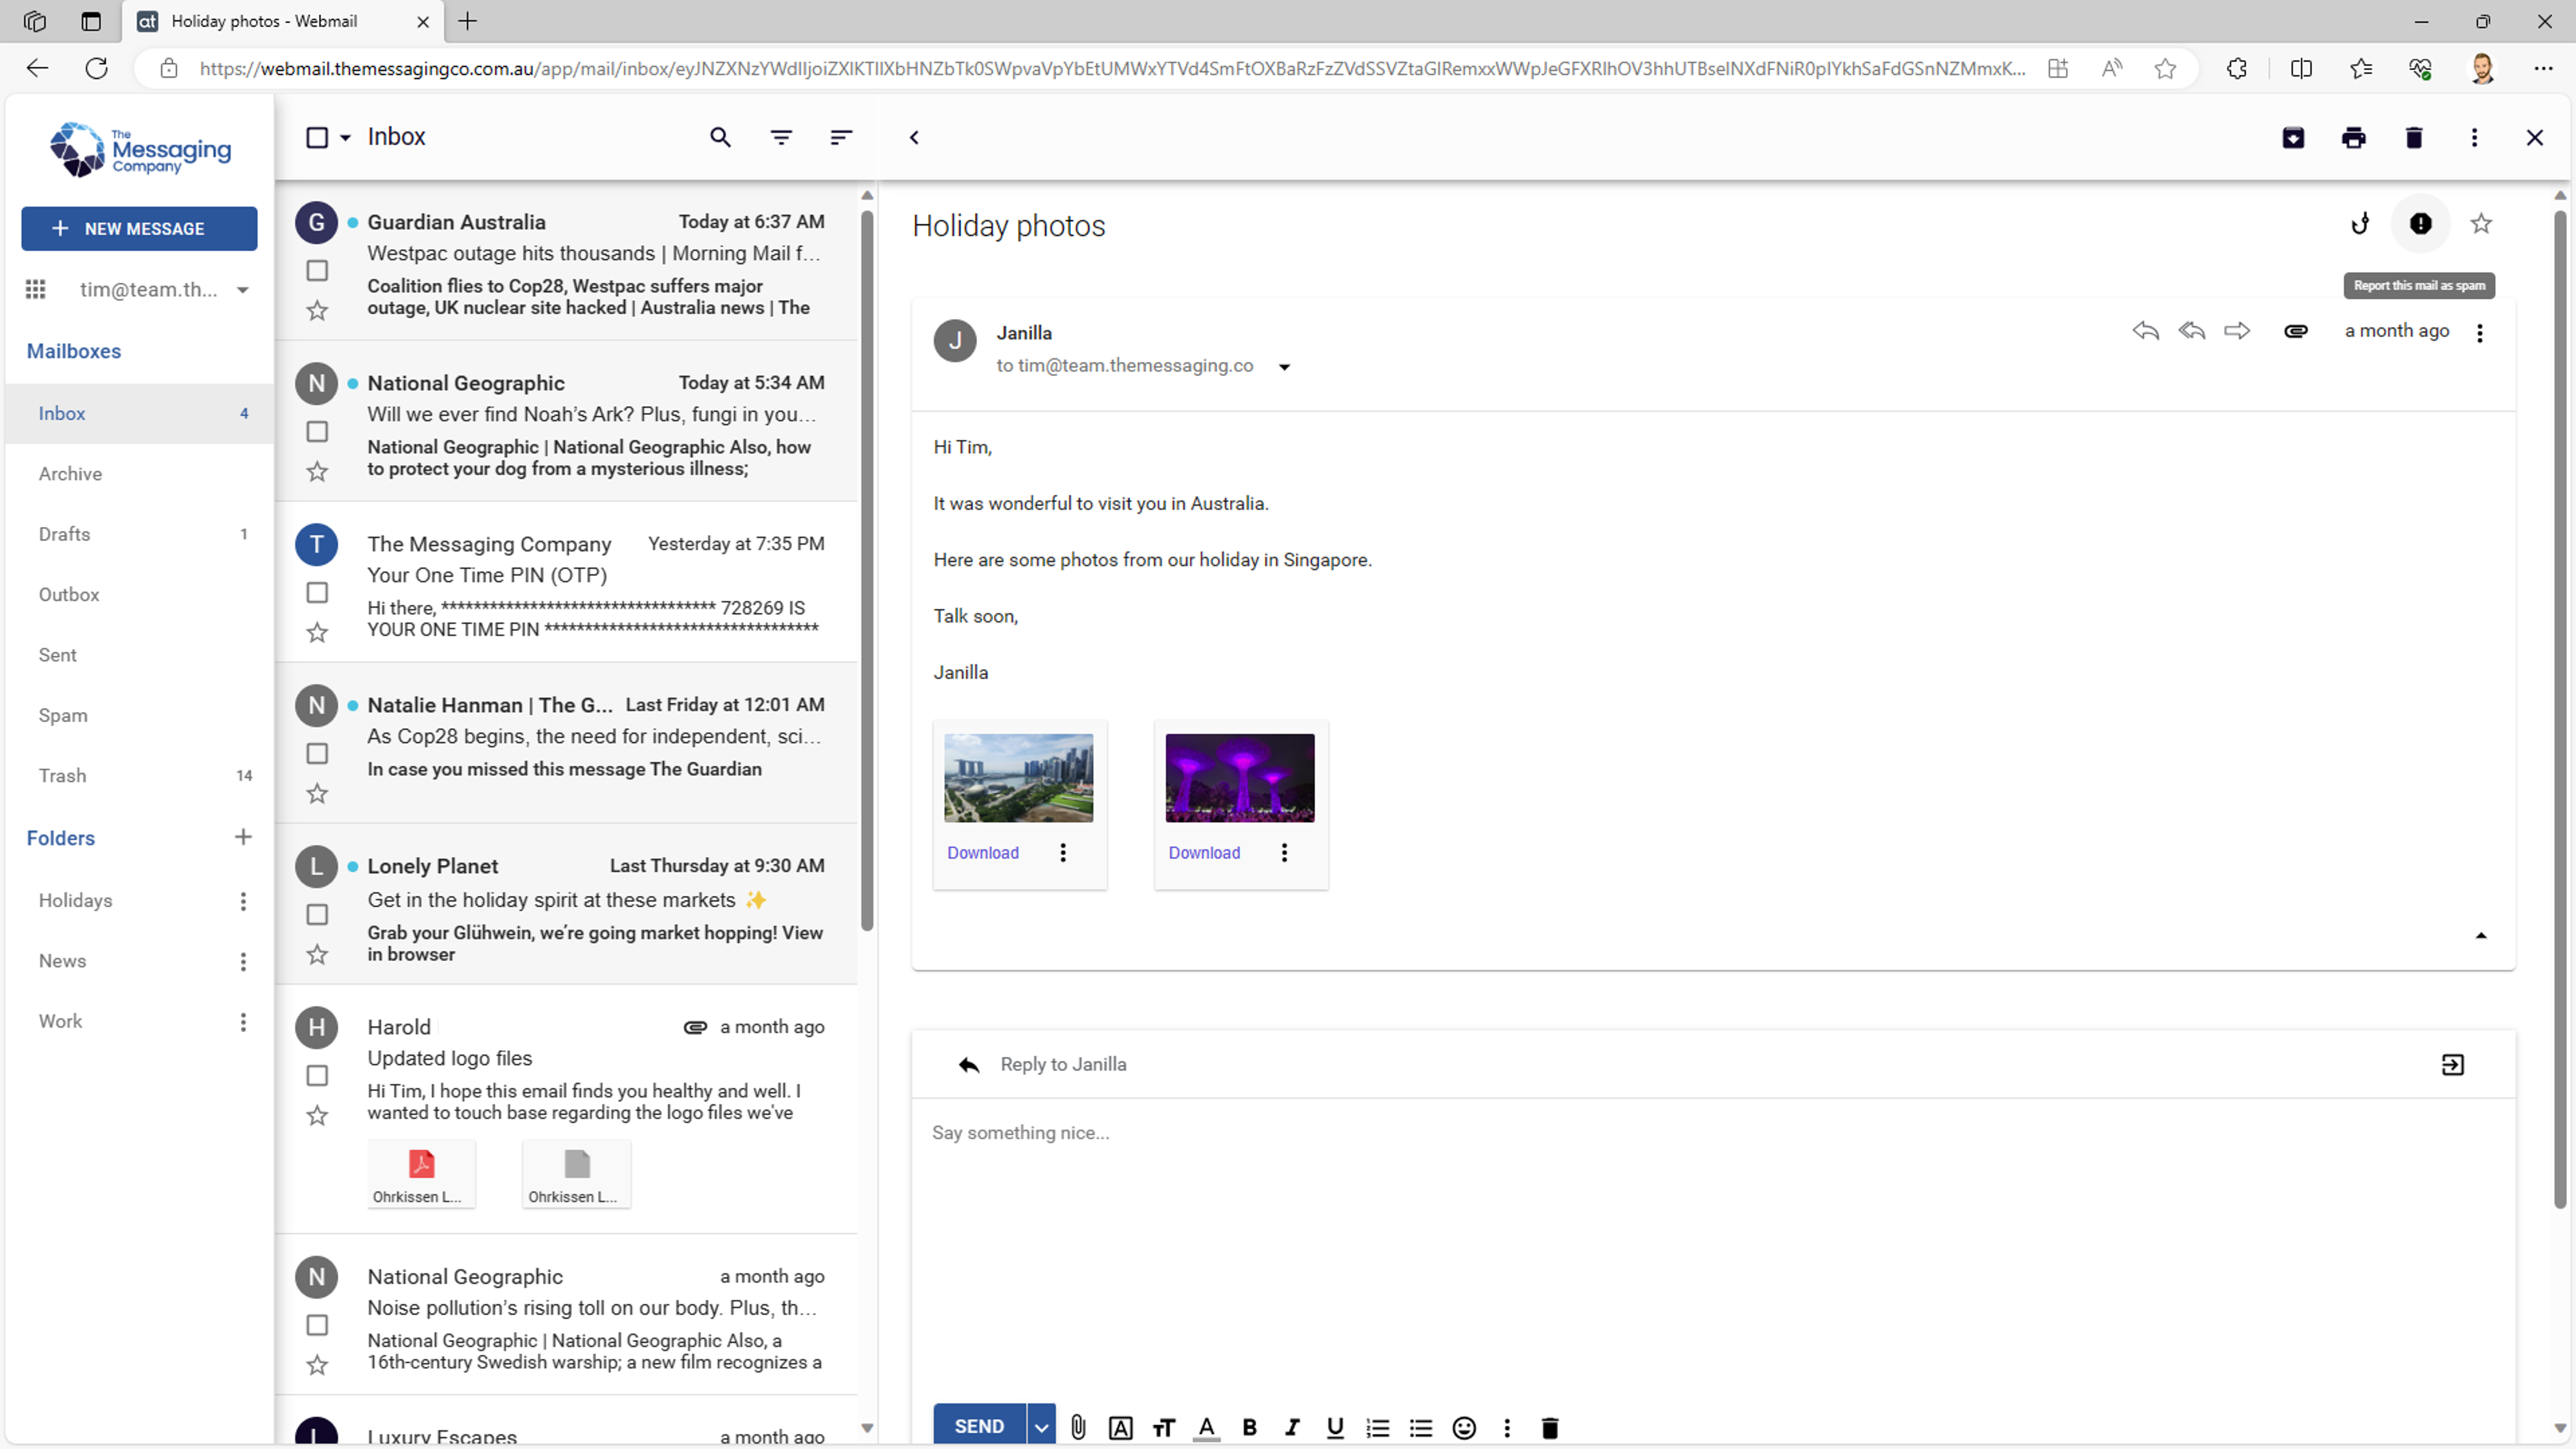Open the emoji picker
2576x1449 pixels.
tap(1464, 1428)
